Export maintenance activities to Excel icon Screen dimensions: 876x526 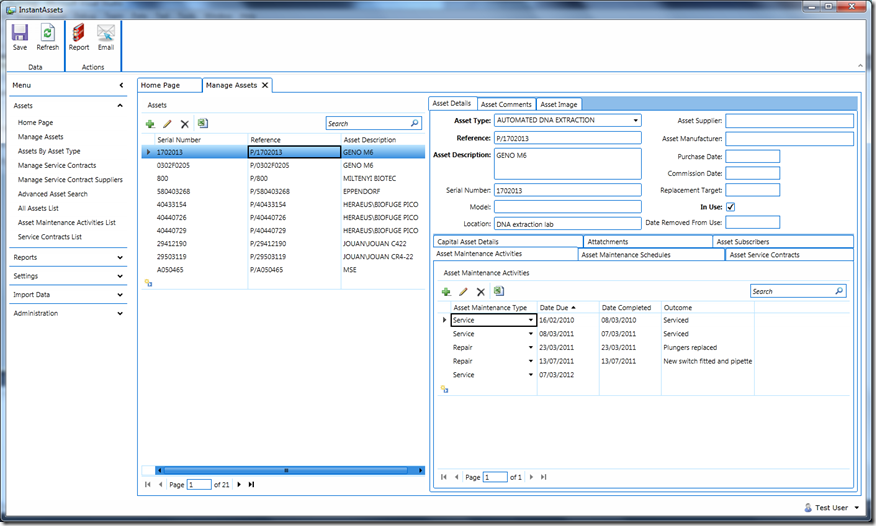[498, 291]
